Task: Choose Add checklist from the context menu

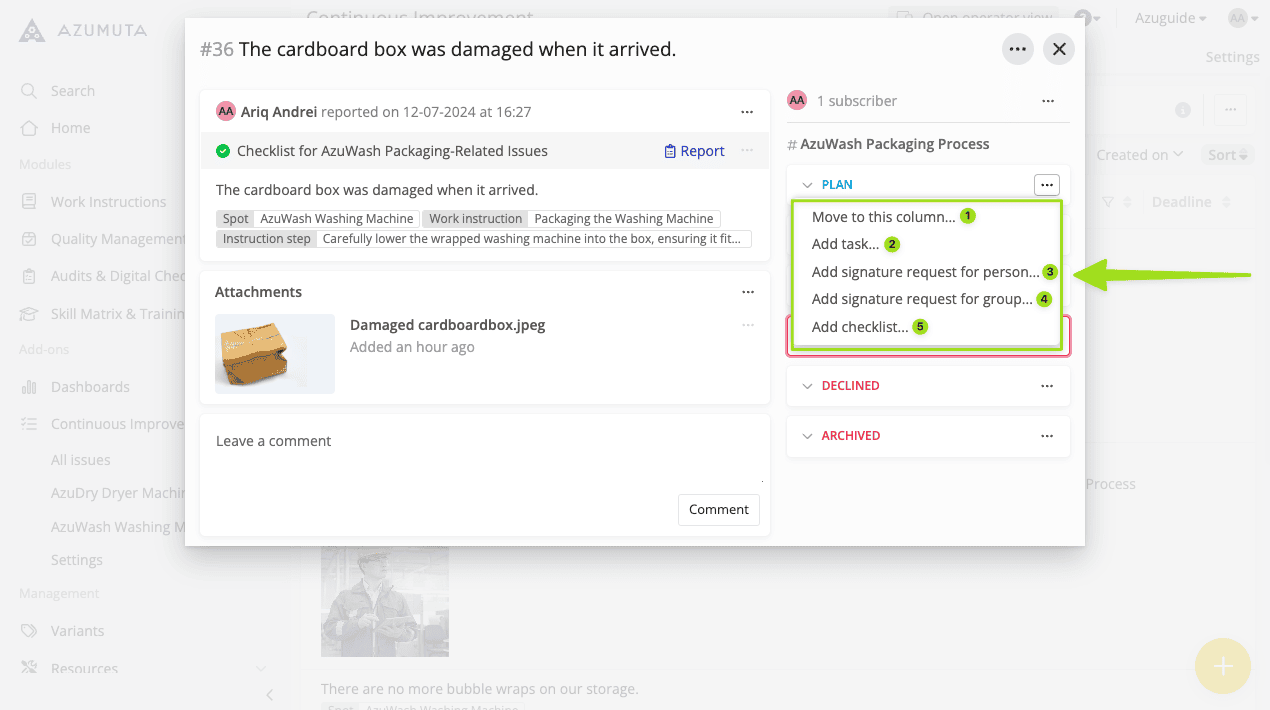Action: 861,326
